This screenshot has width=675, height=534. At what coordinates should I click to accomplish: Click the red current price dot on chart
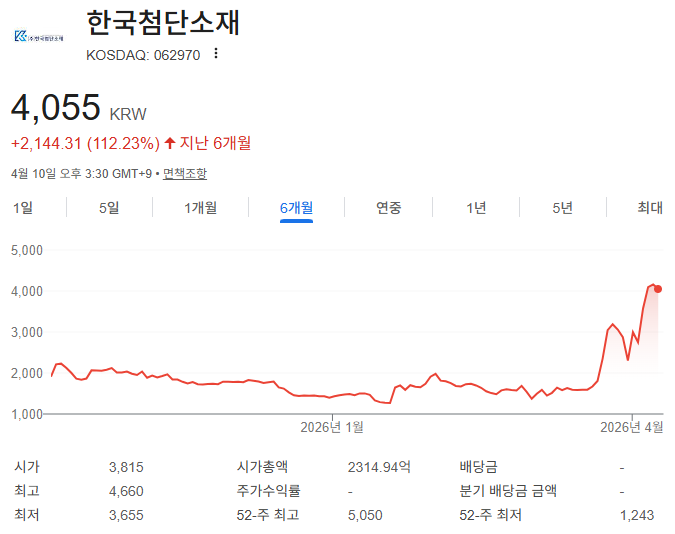(x=657, y=289)
